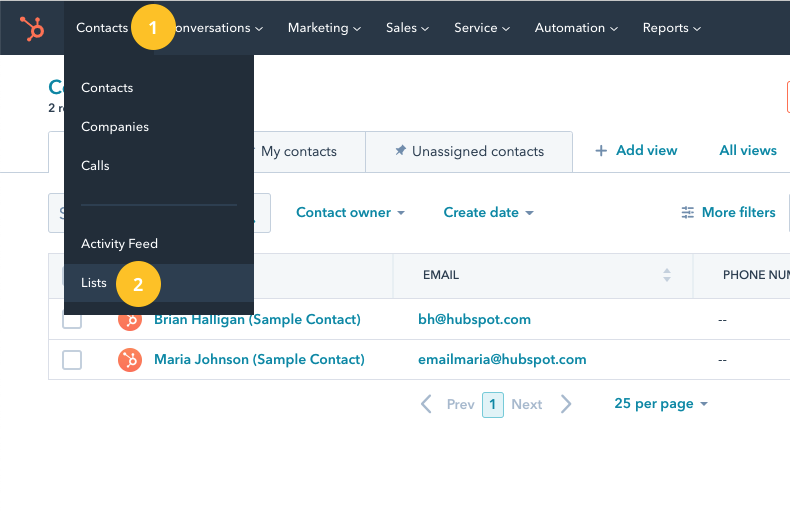Open the Marketing navigation menu
Image resolution: width=790 pixels, height=512 pixels.
coord(324,28)
